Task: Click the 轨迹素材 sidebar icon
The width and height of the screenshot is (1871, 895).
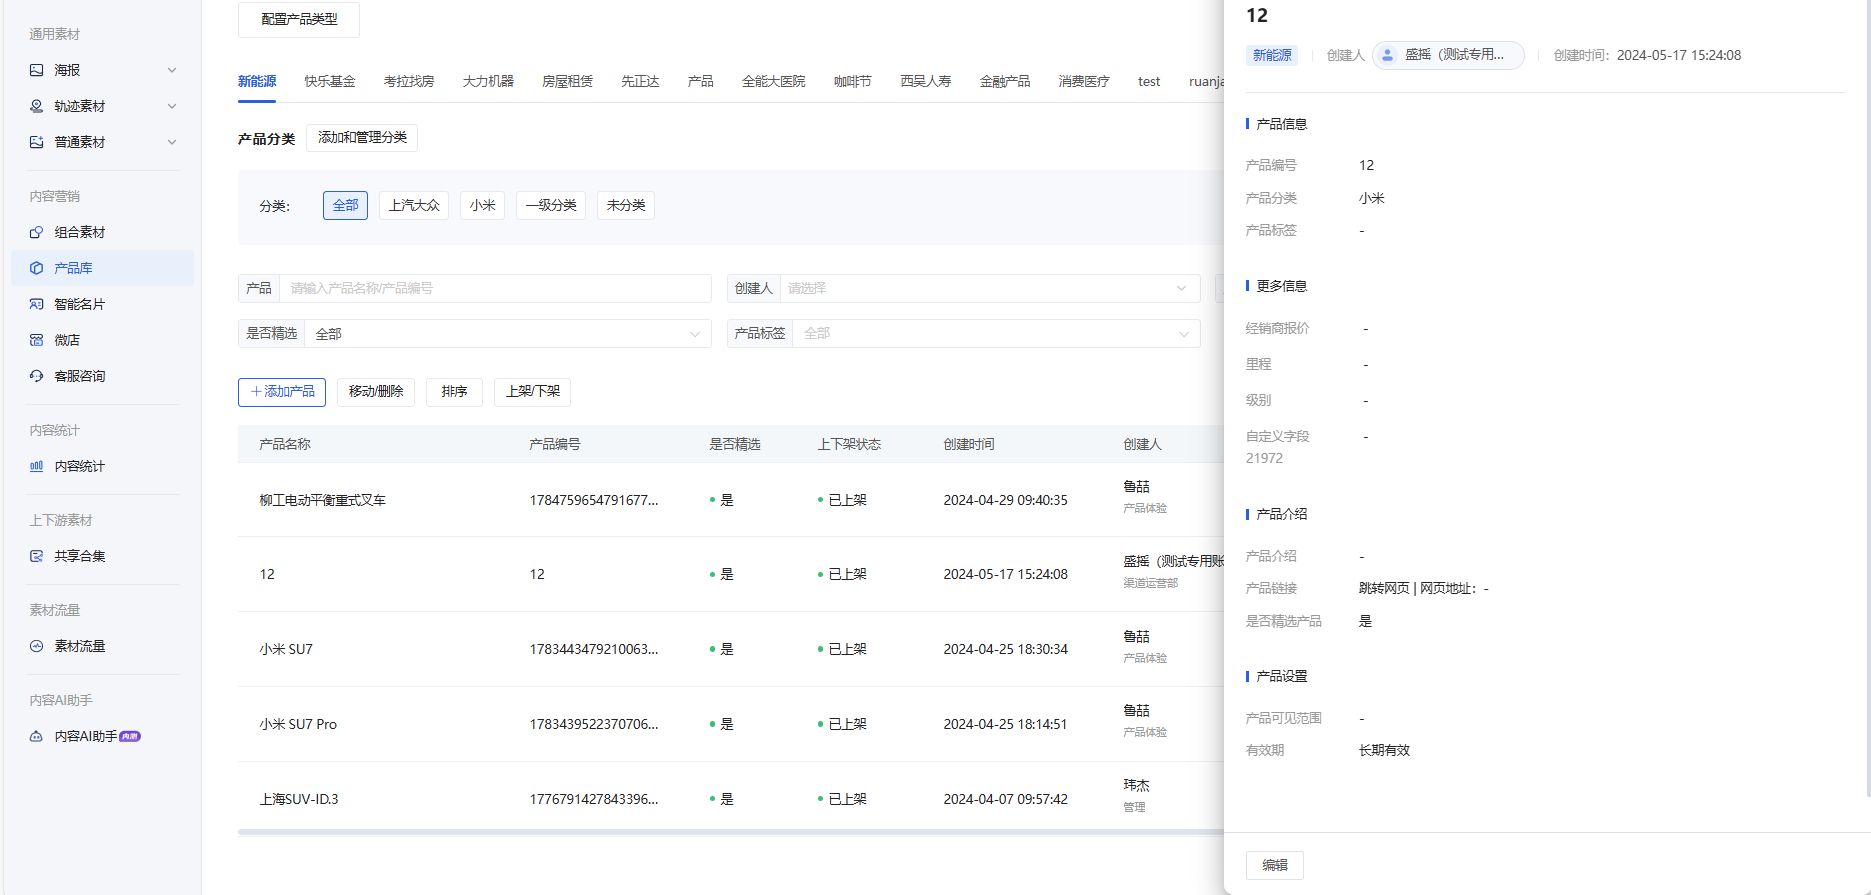Action: point(37,106)
